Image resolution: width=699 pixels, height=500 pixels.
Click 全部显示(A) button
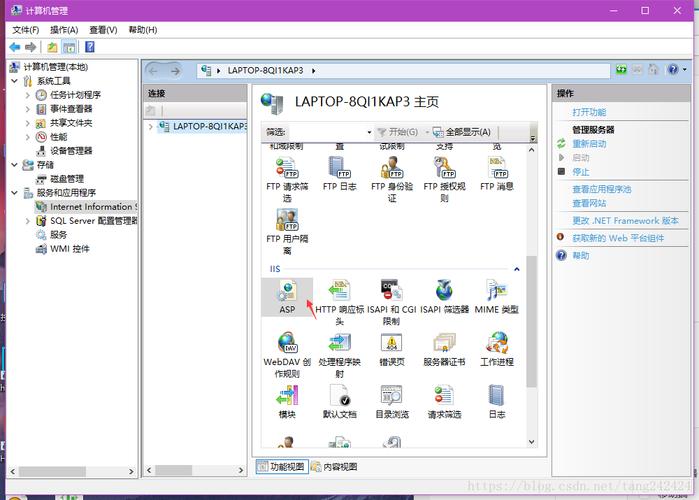462,132
